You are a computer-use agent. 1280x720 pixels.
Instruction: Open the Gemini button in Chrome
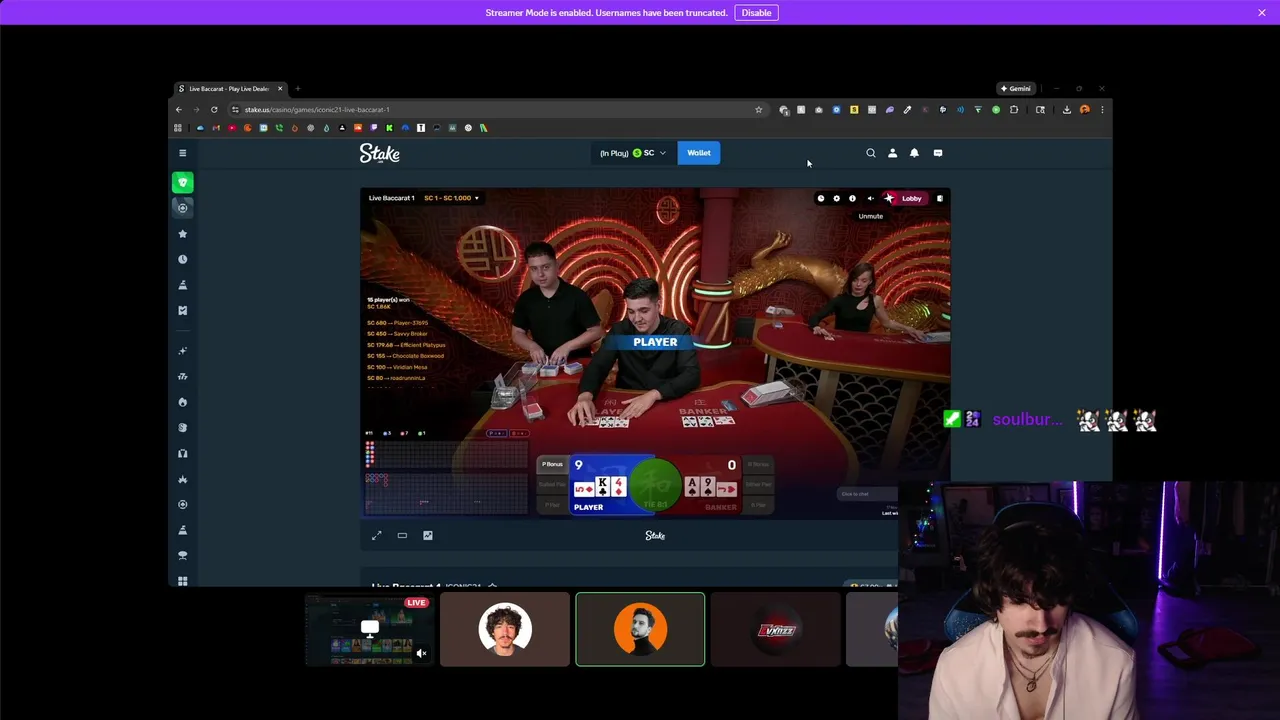point(1015,89)
